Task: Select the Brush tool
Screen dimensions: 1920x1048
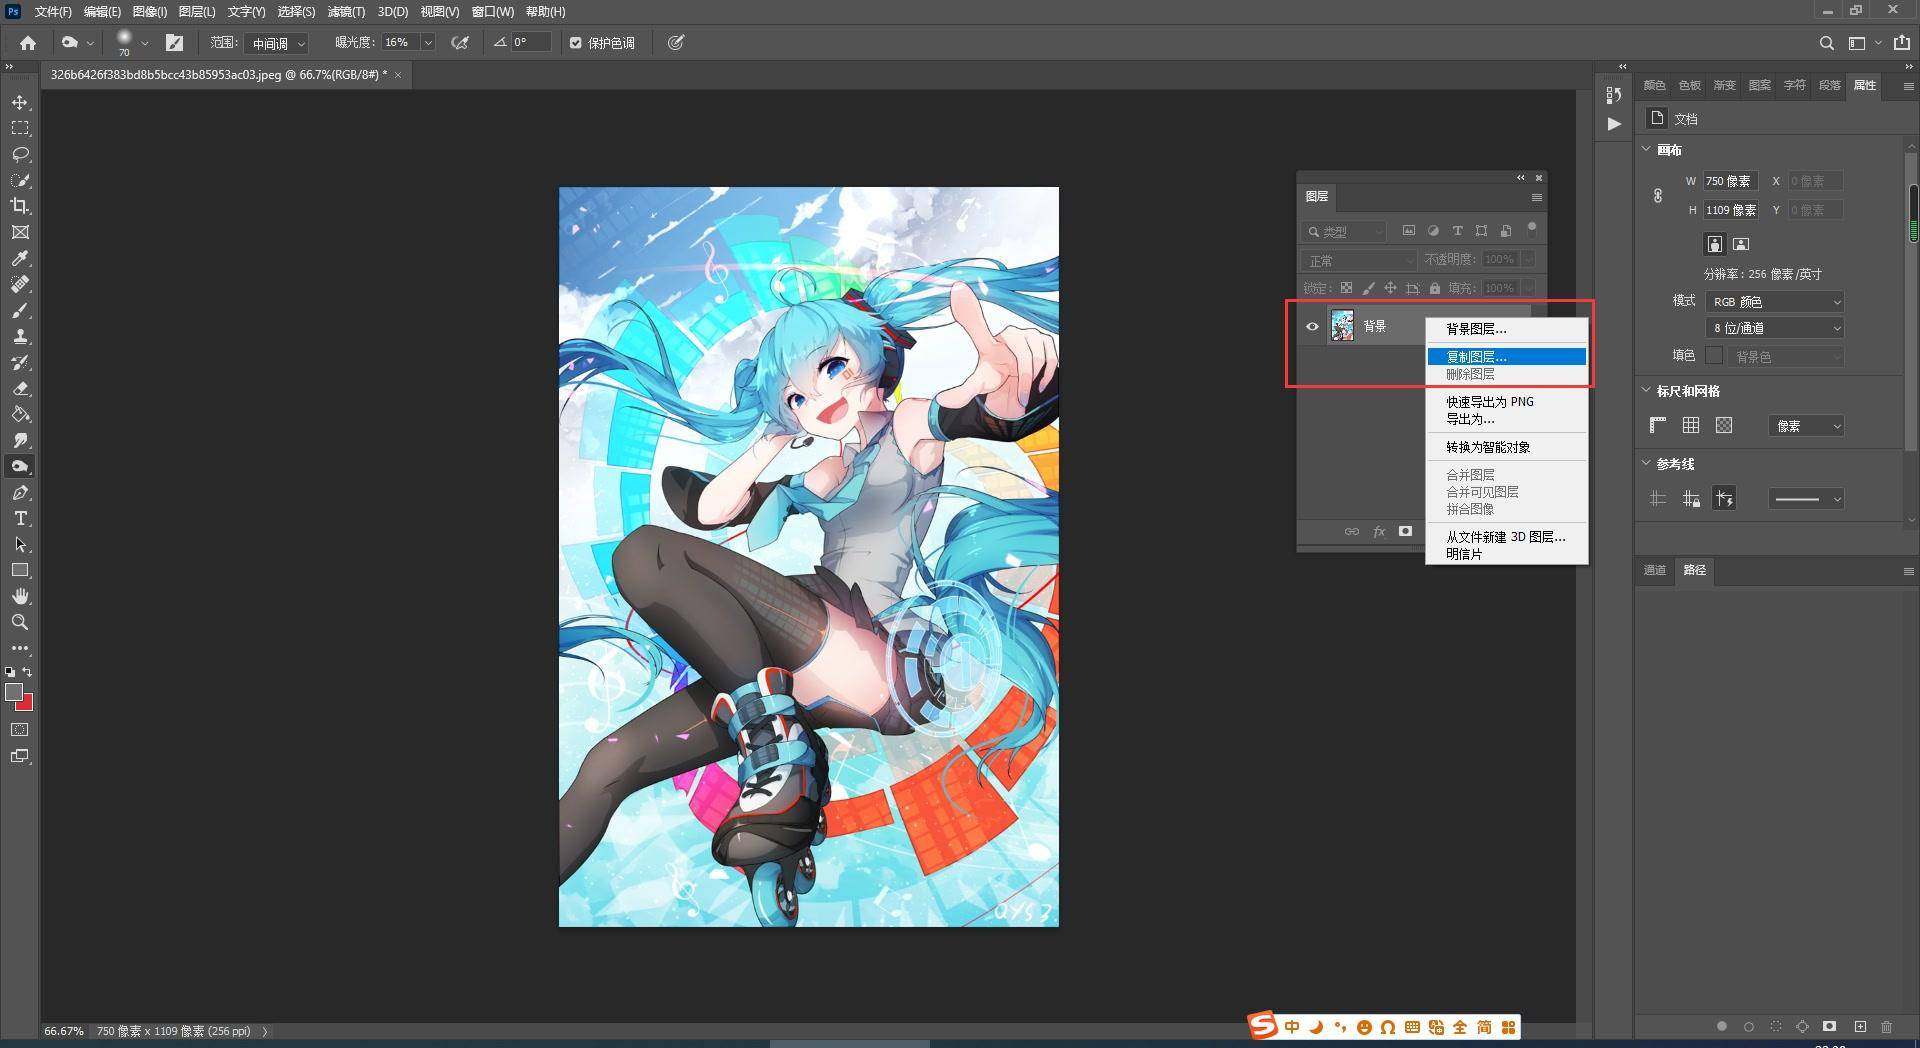Action: coord(20,311)
